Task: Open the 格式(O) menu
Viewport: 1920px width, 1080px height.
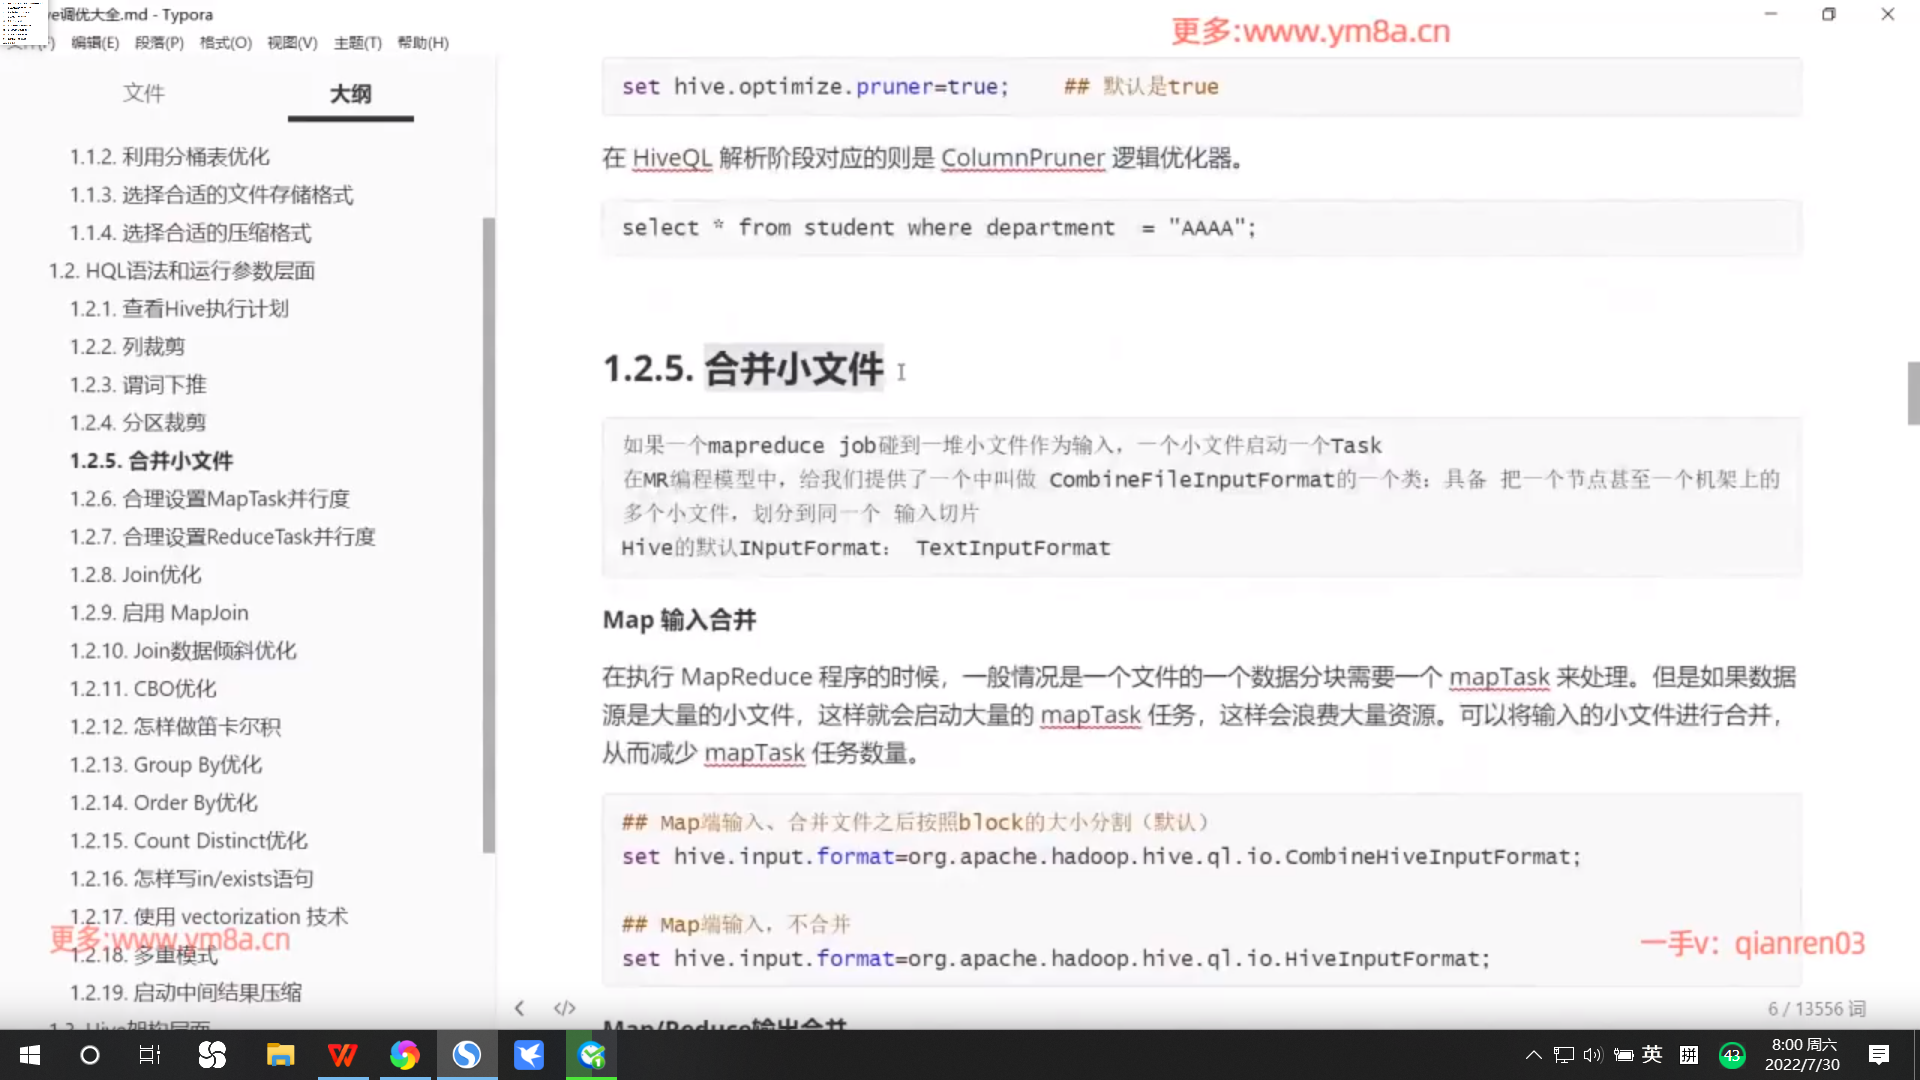Action: coord(225,43)
